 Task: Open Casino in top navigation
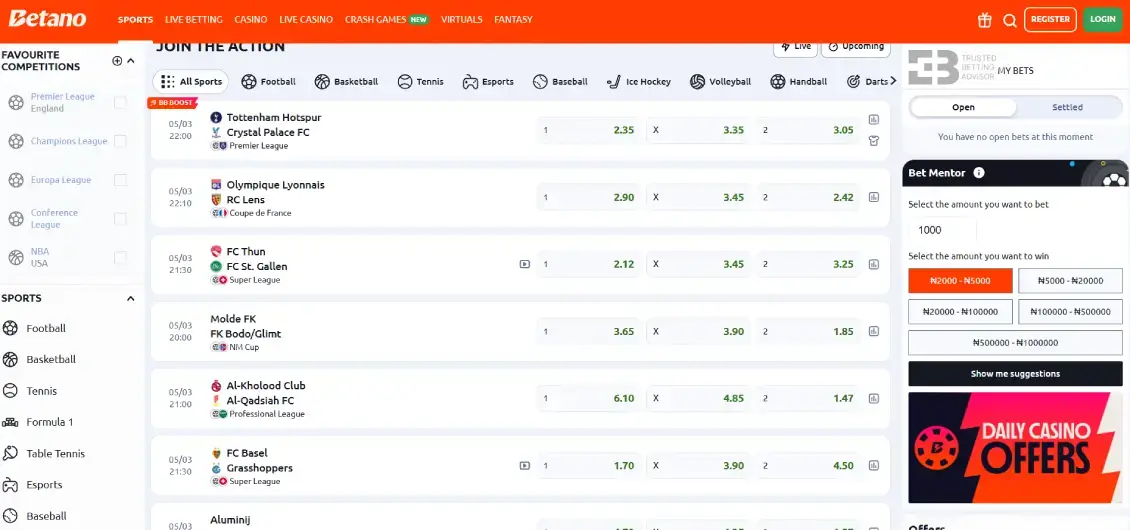tap(251, 19)
